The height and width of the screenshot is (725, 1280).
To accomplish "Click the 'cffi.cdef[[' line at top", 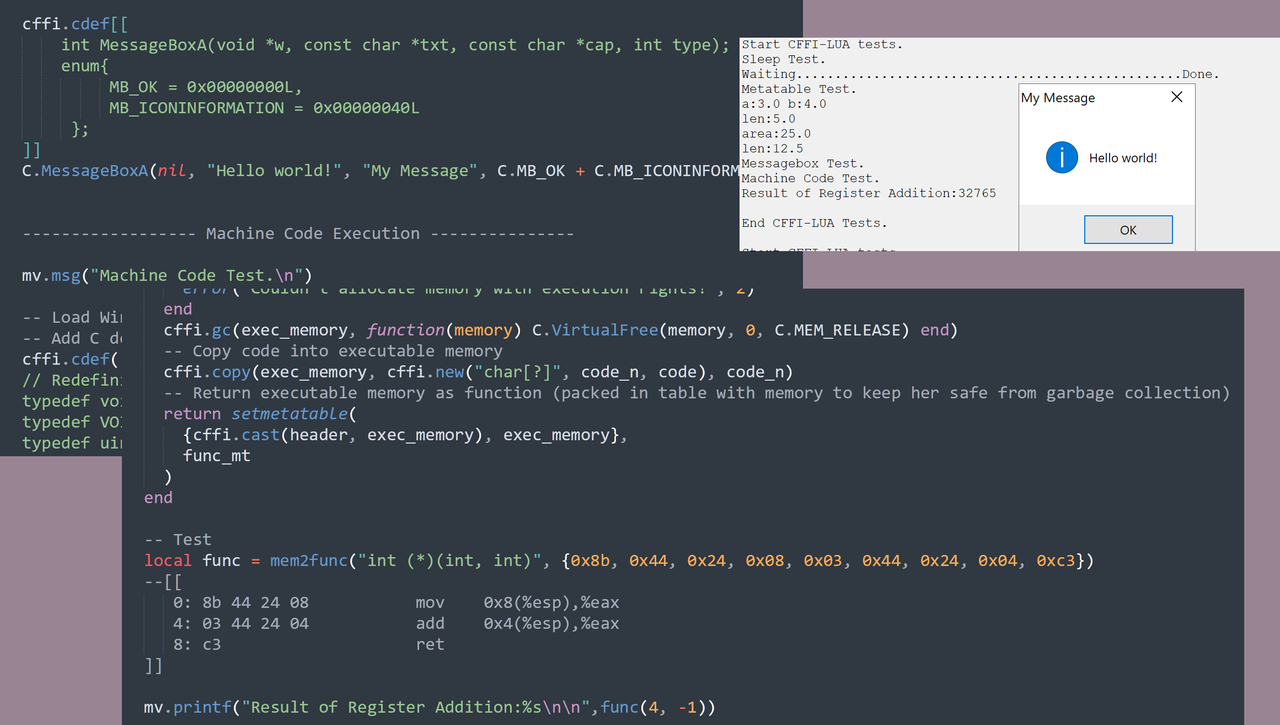I will click(x=74, y=23).
